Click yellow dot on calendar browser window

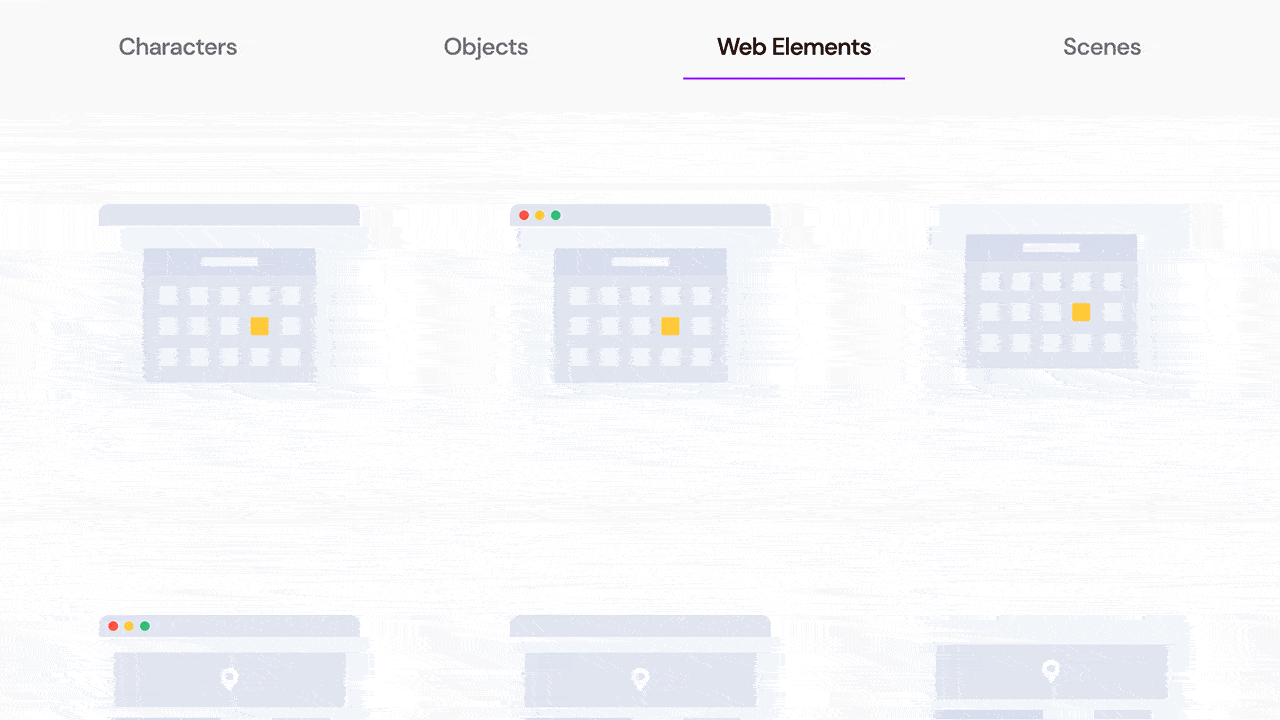pos(540,215)
